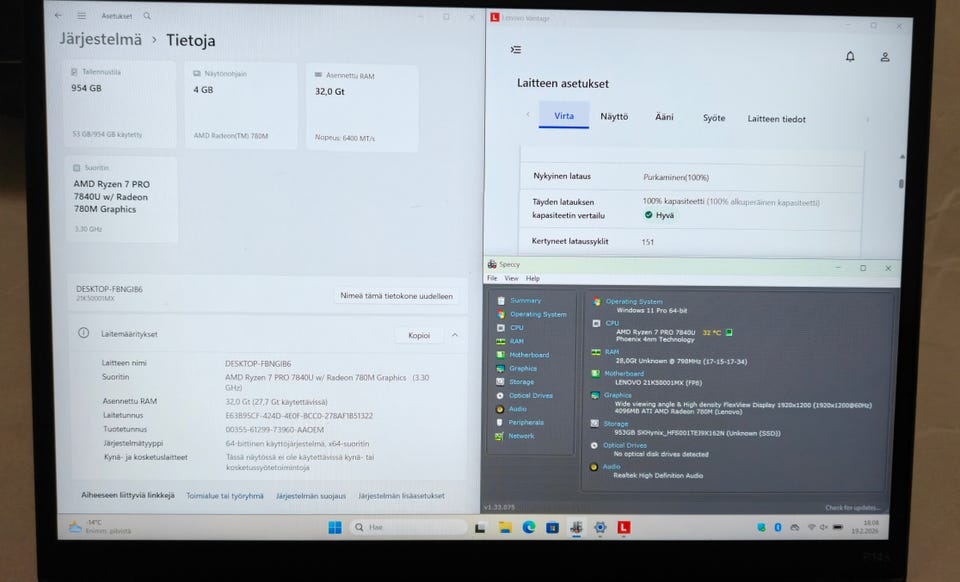
Task: Collapse the Laitemääritykset section chevron
Action: [x=455, y=335]
